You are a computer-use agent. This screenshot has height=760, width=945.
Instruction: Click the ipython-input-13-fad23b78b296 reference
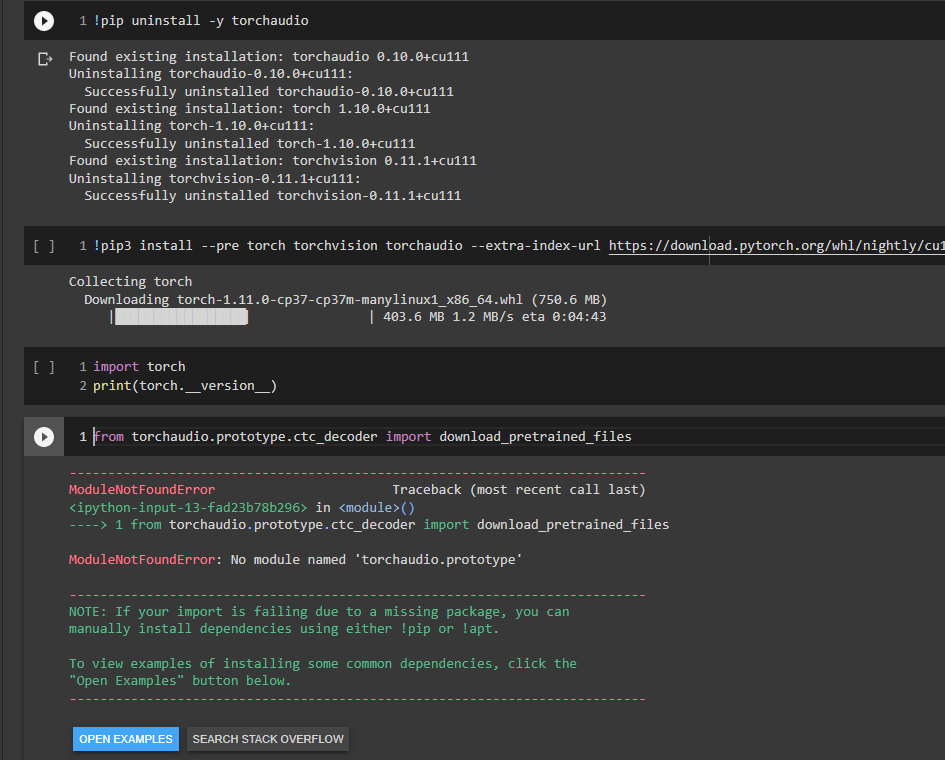coord(188,507)
